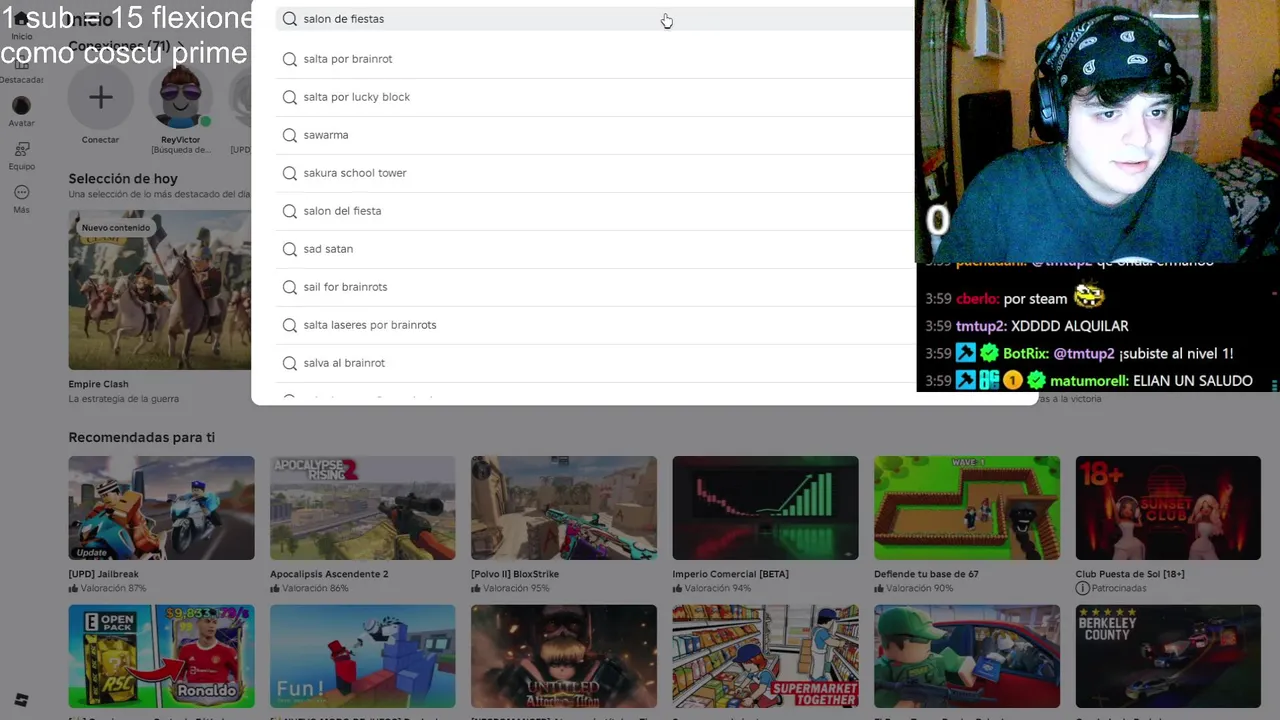1280x720 pixels.
Task: Open ReyVictor friend avatar
Action: (181, 97)
